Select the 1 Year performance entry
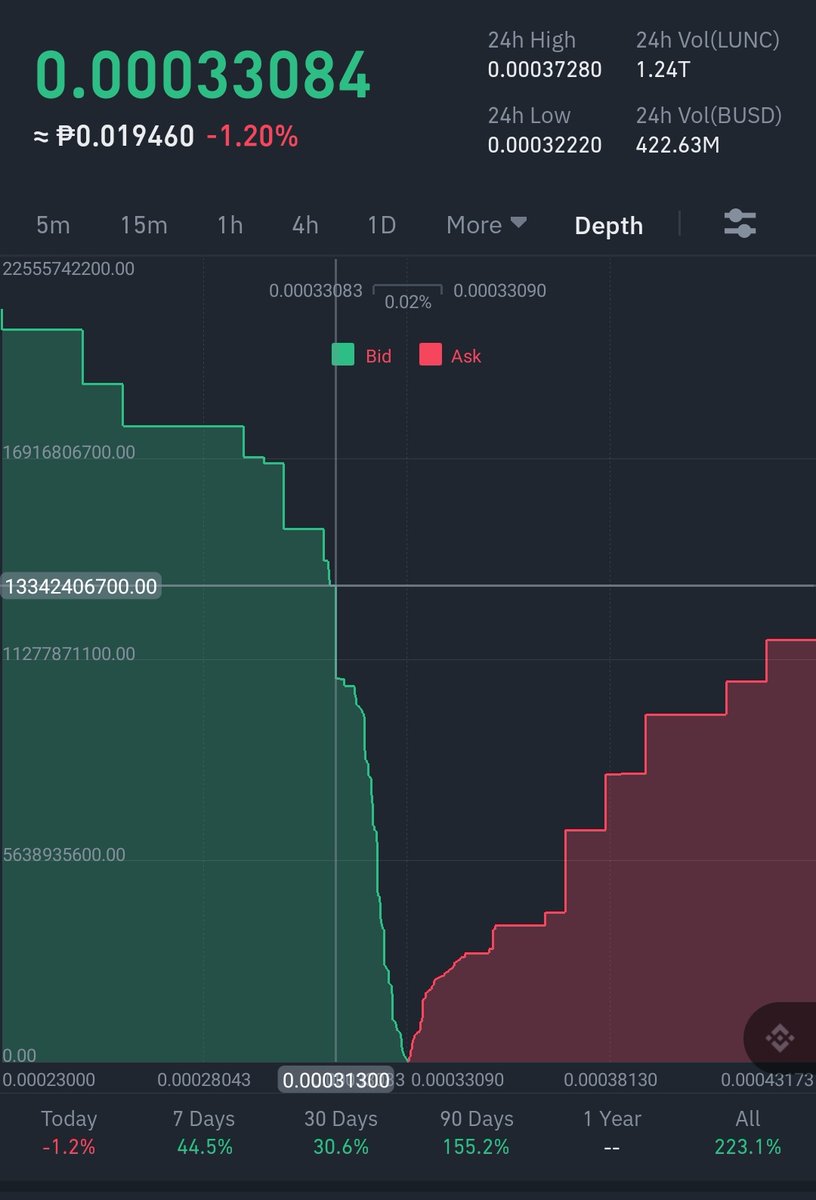816x1200 pixels. point(612,1132)
